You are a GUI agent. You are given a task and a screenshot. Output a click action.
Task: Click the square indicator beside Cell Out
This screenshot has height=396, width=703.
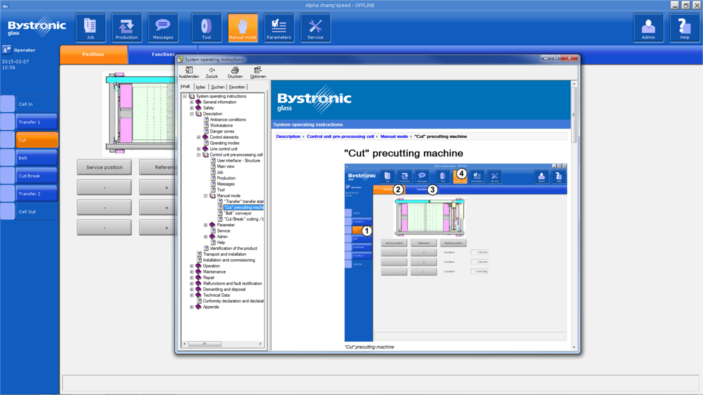point(7,212)
